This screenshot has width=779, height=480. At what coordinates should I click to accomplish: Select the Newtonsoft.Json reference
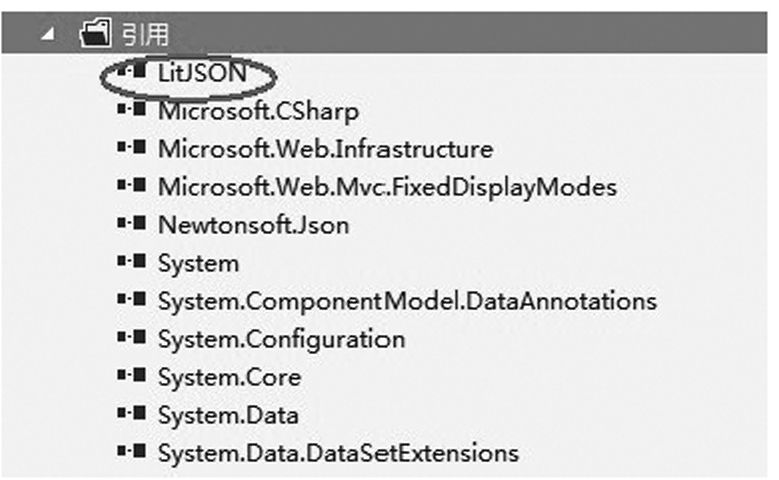click(x=253, y=225)
